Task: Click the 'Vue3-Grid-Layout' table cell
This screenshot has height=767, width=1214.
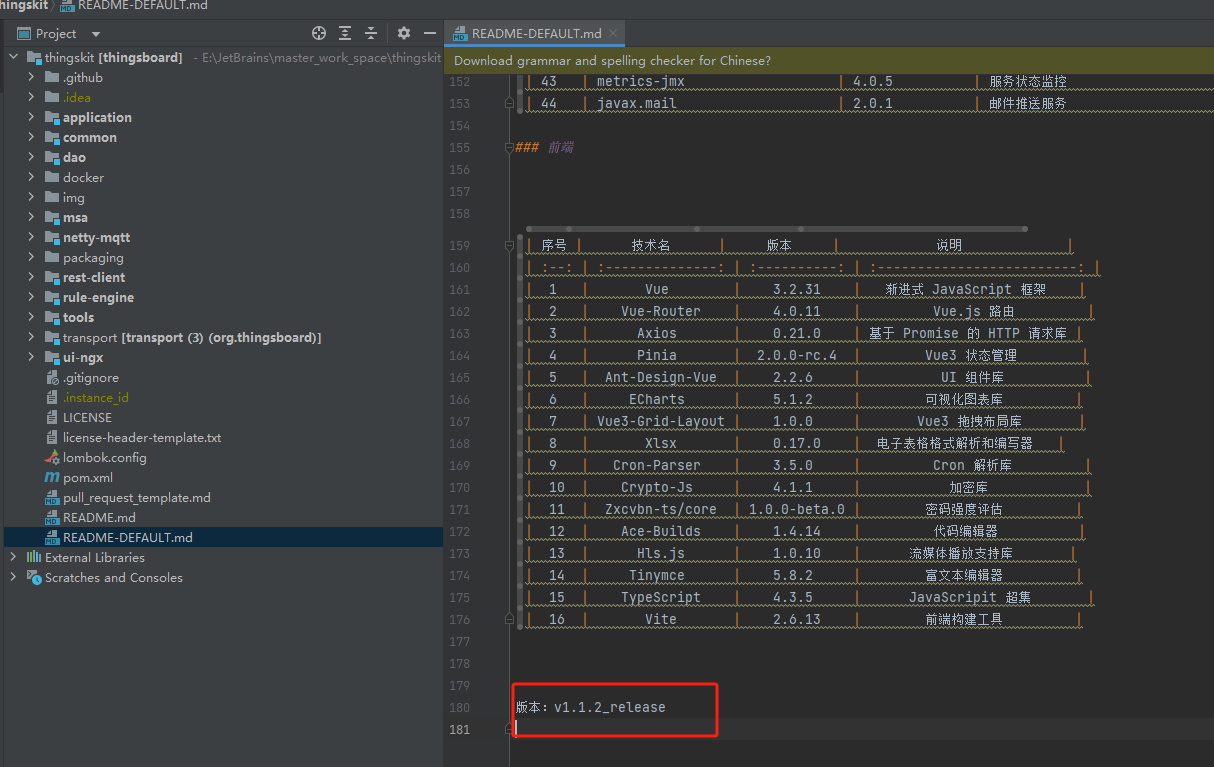Action: click(x=660, y=421)
